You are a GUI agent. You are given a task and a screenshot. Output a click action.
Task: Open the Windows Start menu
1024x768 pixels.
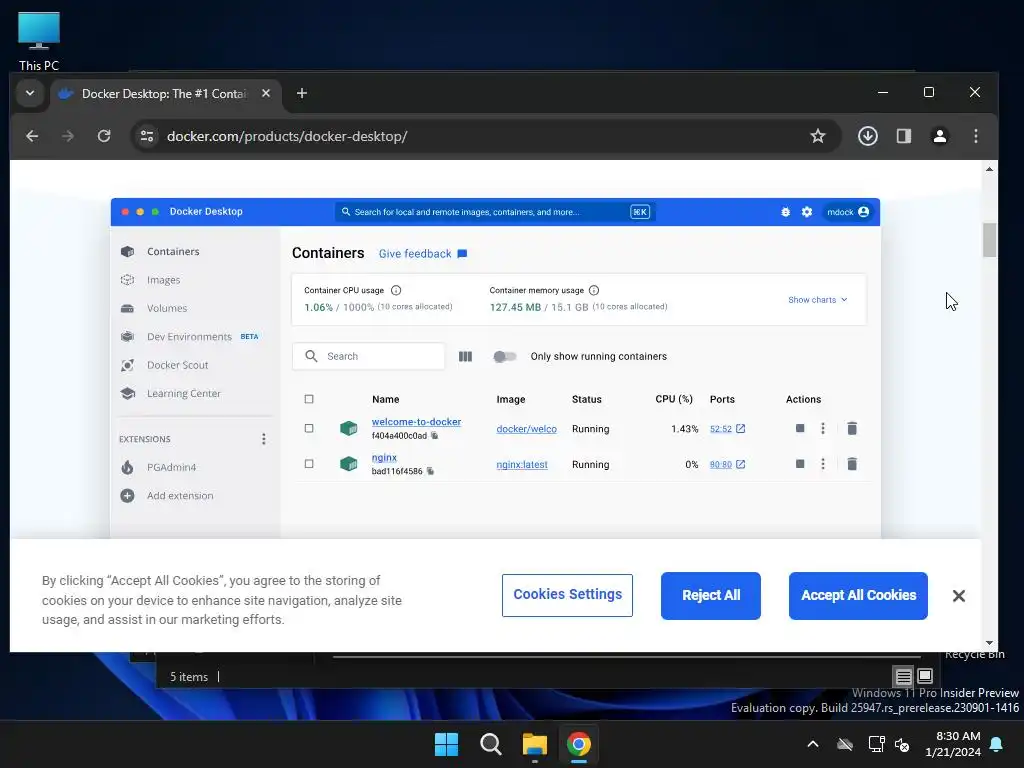[447, 744]
